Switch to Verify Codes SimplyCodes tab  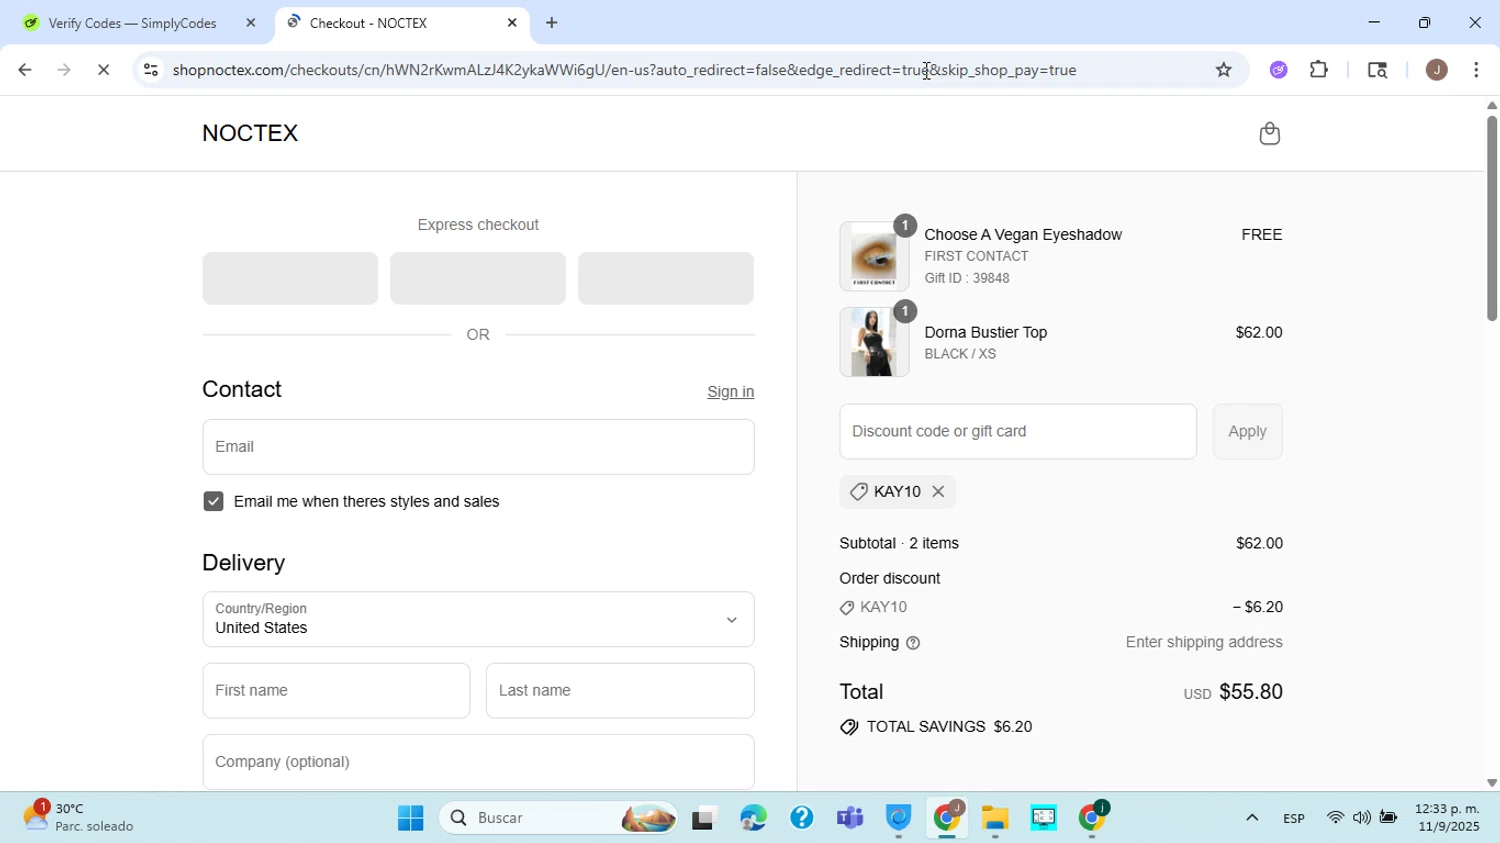132,22
